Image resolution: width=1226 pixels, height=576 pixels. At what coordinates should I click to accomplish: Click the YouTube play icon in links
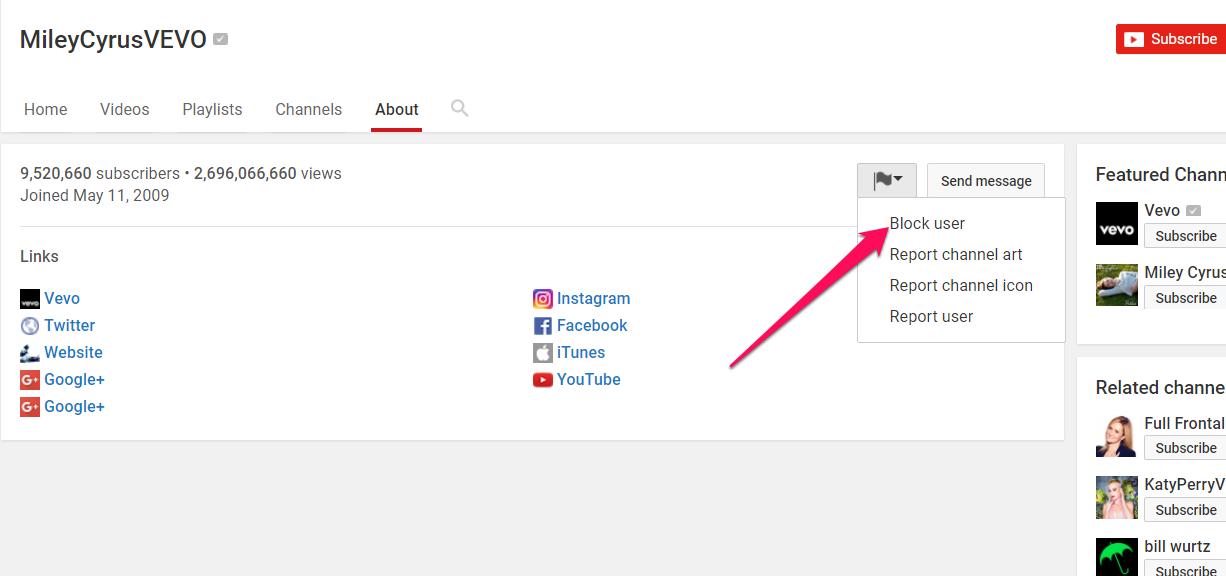(x=543, y=380)
